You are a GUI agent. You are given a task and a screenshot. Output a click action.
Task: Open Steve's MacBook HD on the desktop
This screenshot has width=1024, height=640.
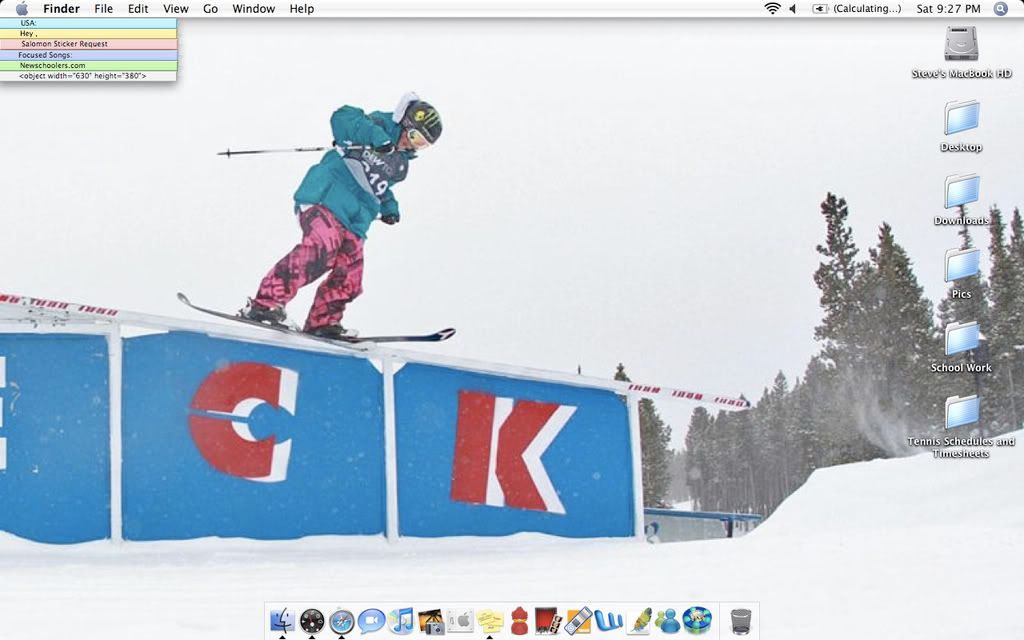(x=960, y=47)
